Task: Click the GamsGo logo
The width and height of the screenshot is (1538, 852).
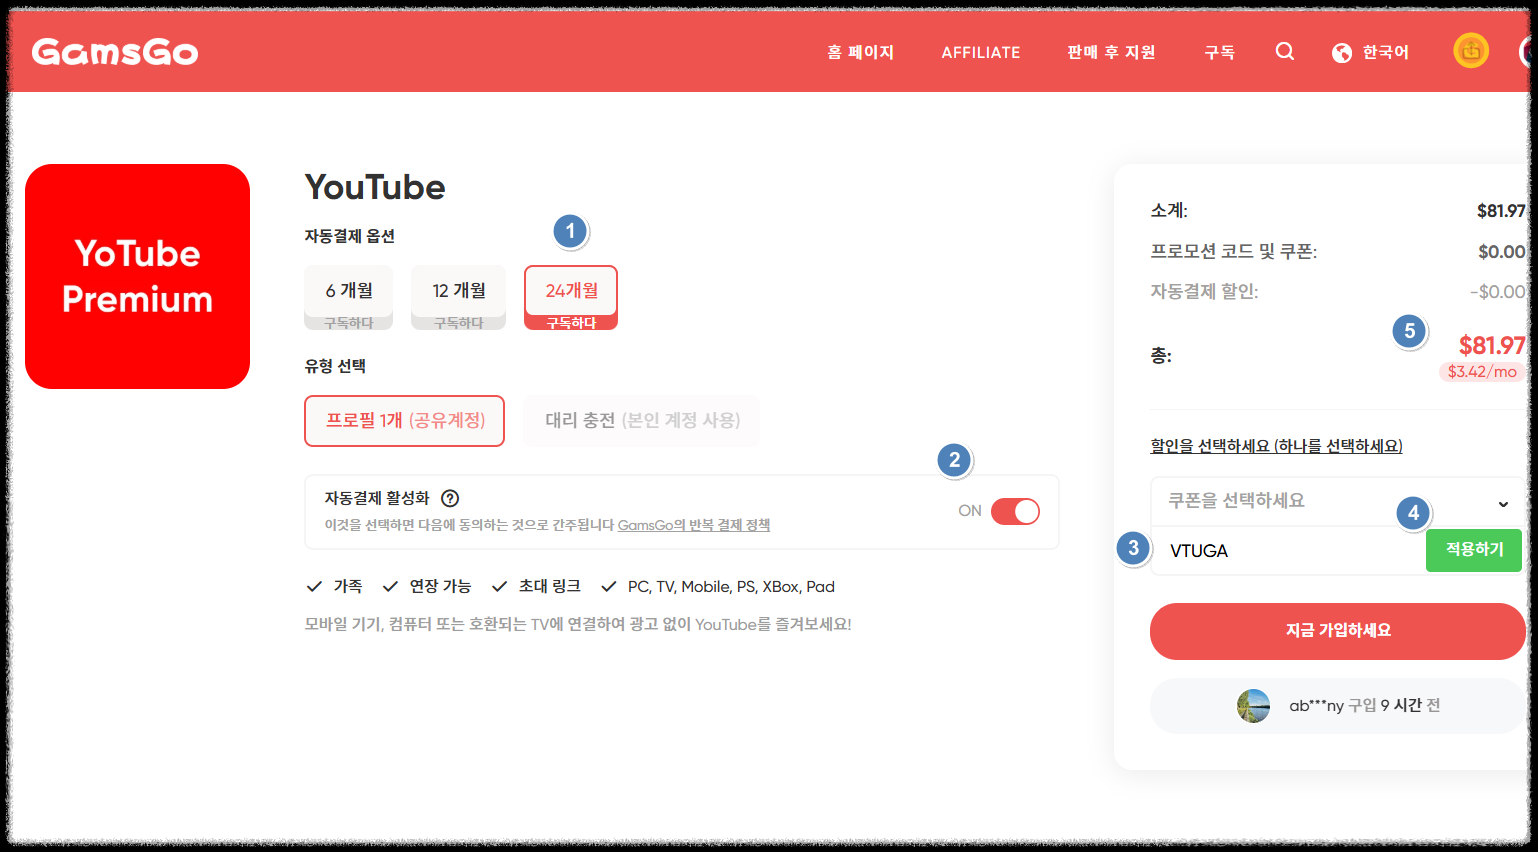Action: 115,52
